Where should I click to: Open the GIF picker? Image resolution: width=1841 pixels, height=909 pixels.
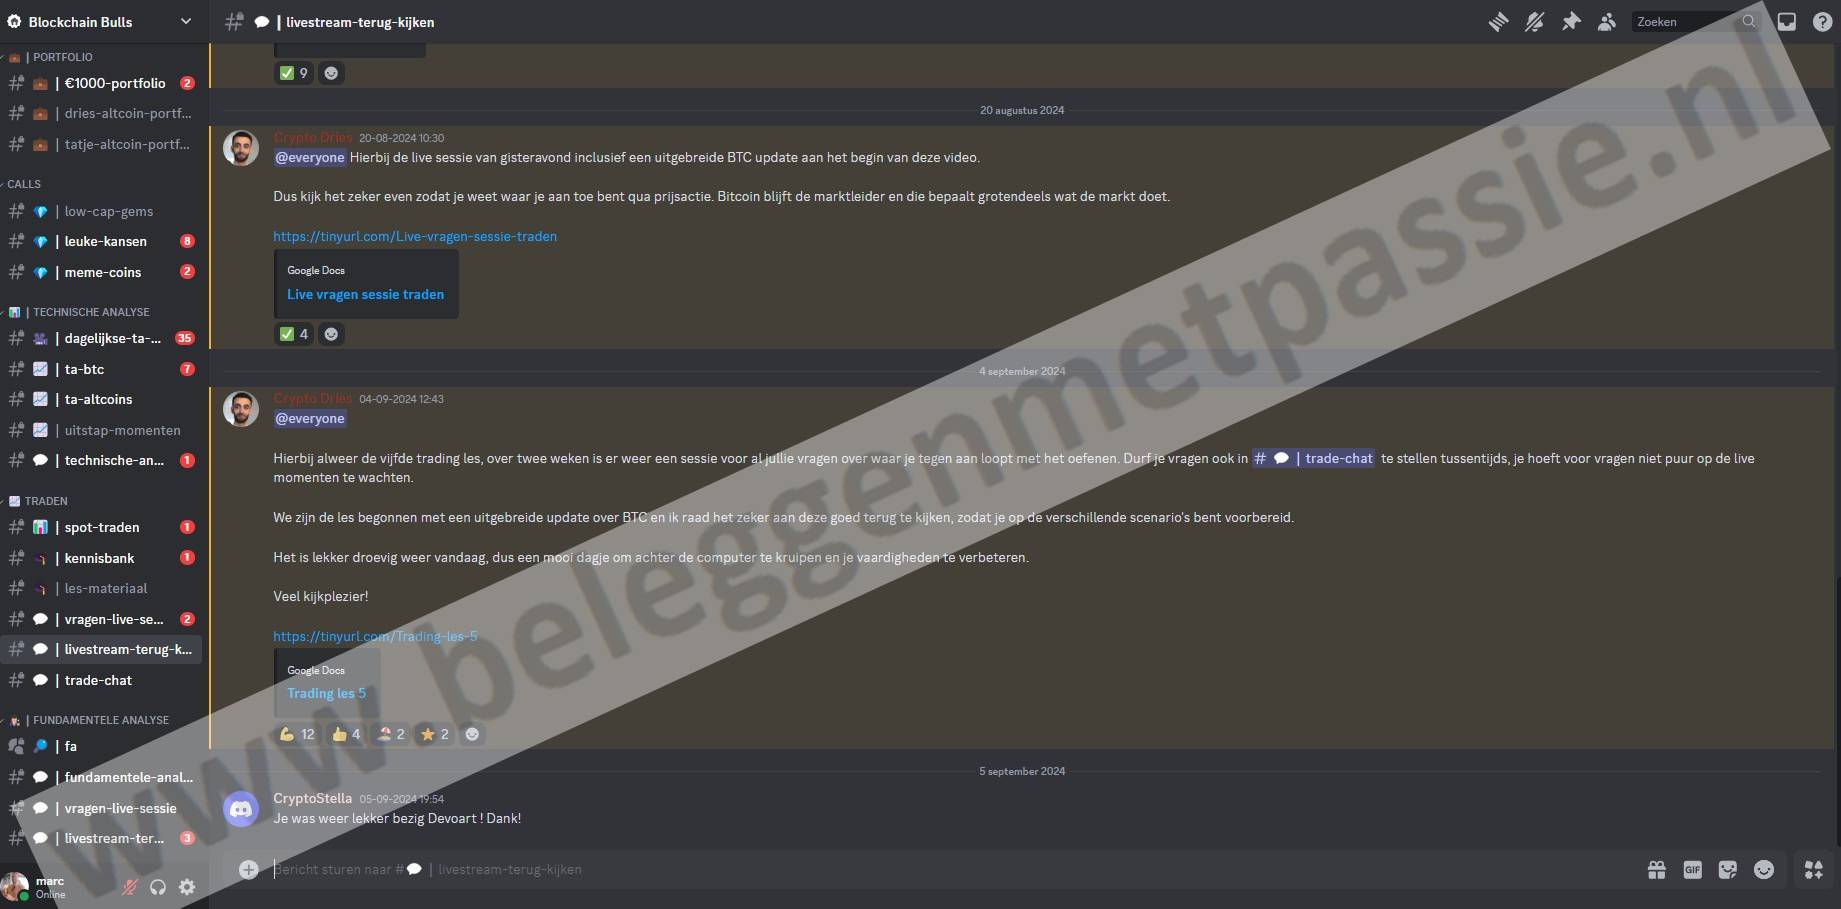(x=1692, y=870)
